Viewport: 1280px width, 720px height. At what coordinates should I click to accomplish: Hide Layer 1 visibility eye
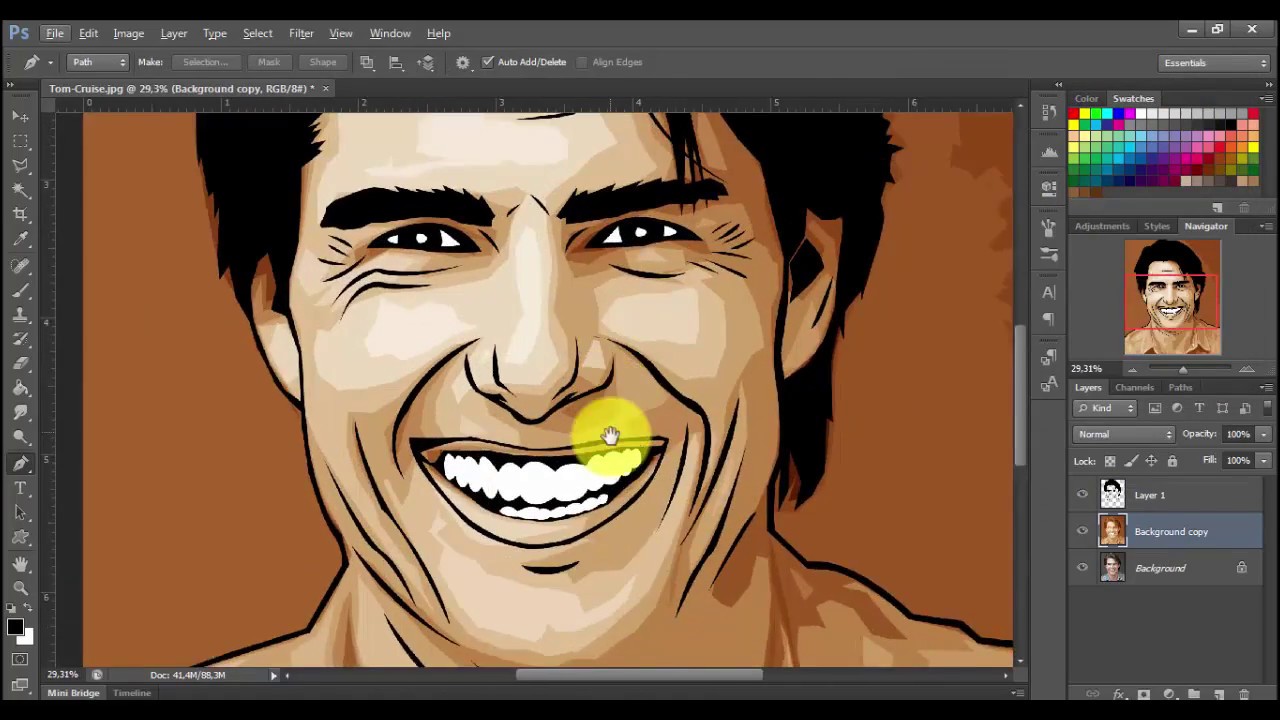click(1082, 495)
